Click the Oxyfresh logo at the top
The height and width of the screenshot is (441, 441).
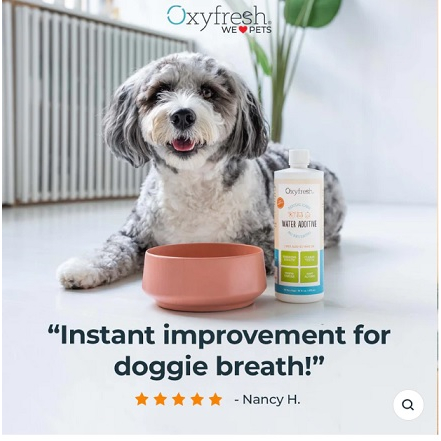219,19
